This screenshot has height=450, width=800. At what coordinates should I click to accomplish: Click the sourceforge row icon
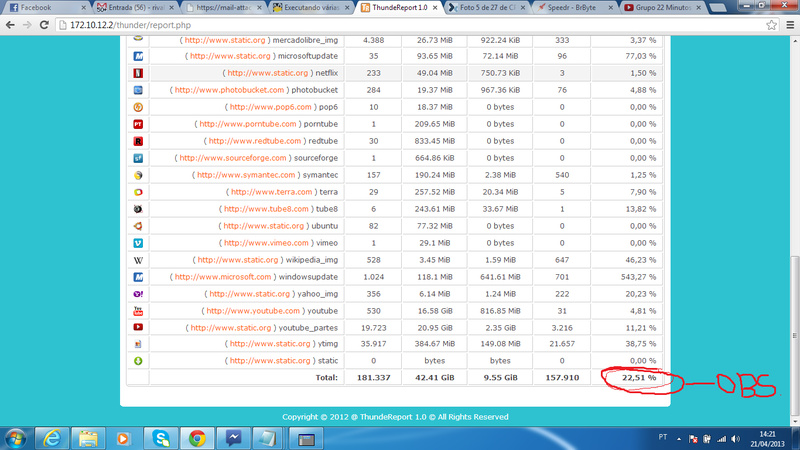(x=138, y=158)
